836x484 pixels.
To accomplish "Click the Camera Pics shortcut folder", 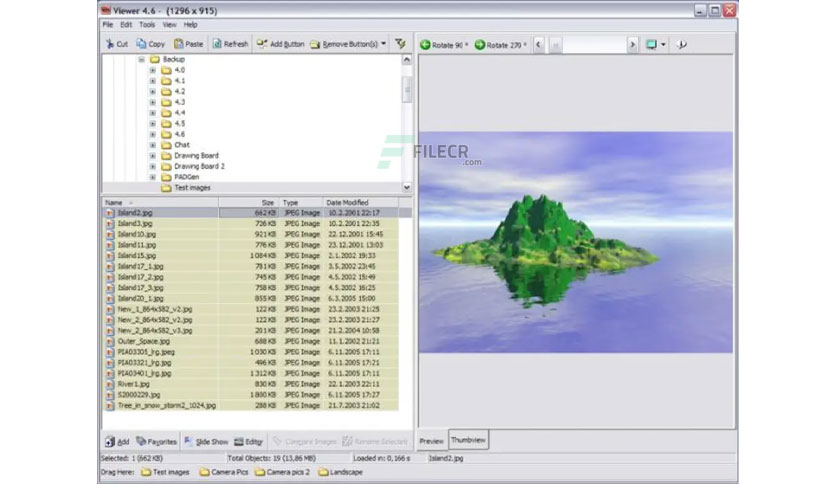I will pos(224,472).
